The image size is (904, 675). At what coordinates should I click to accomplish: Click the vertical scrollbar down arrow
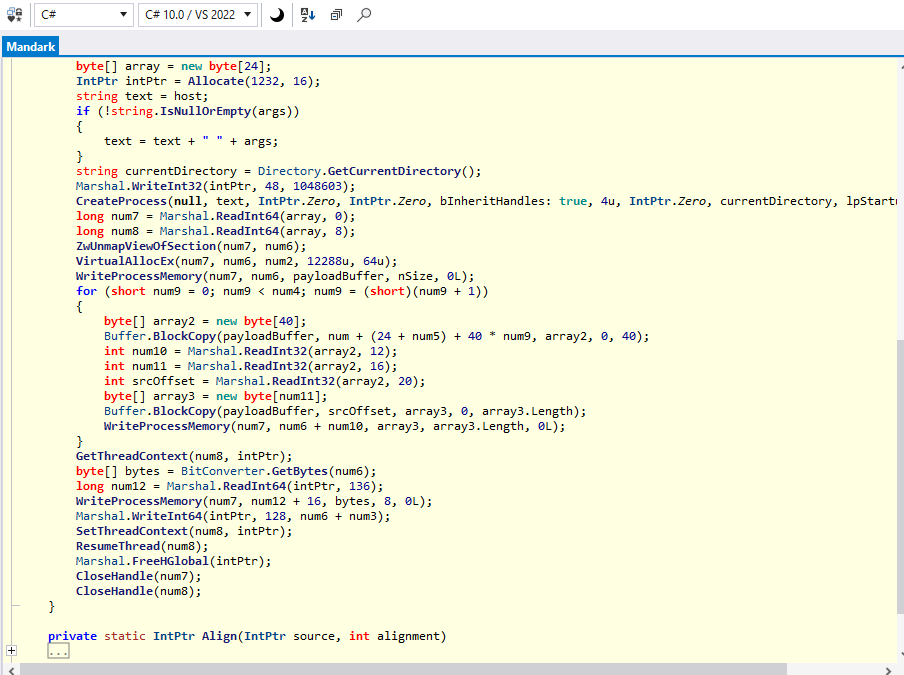[901, 654]
